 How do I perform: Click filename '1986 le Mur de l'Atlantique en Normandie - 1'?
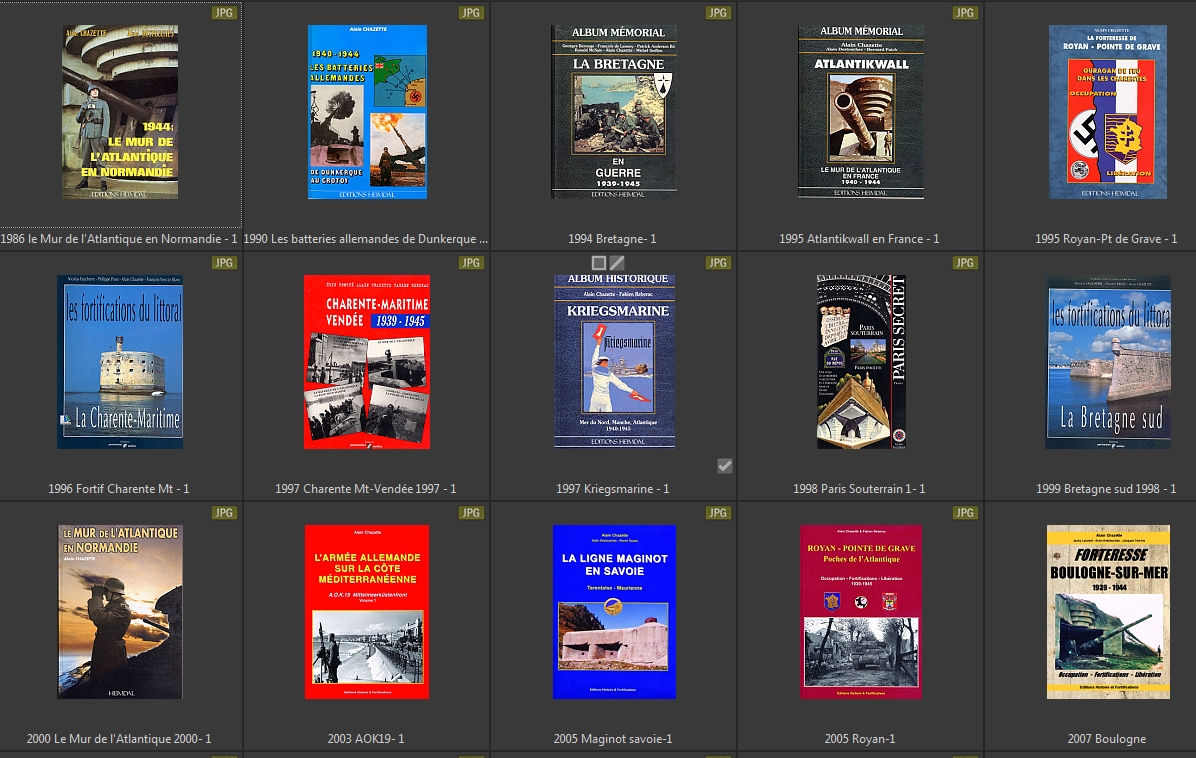[119, 239]
